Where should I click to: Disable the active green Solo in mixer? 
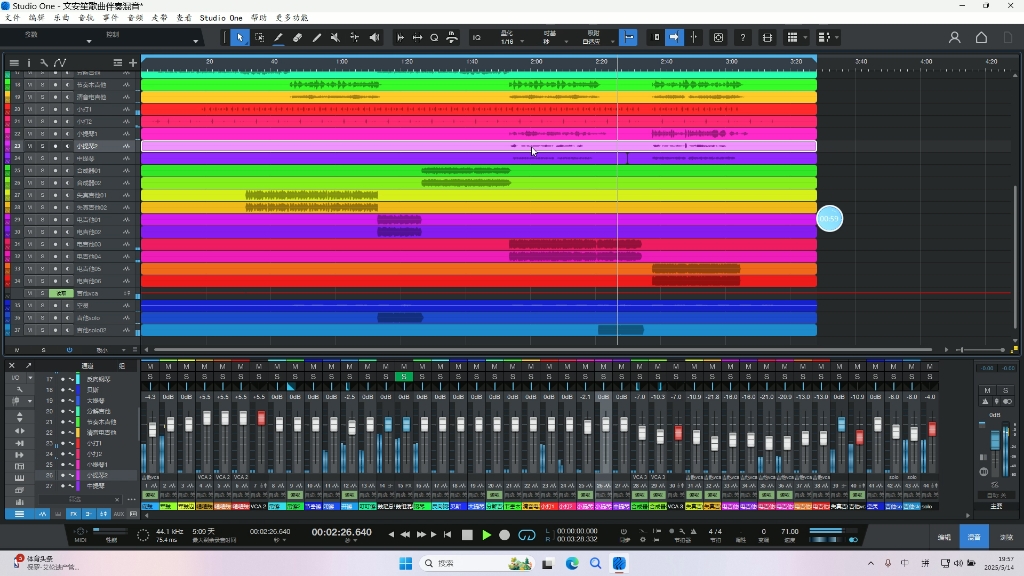pos(404,377)
